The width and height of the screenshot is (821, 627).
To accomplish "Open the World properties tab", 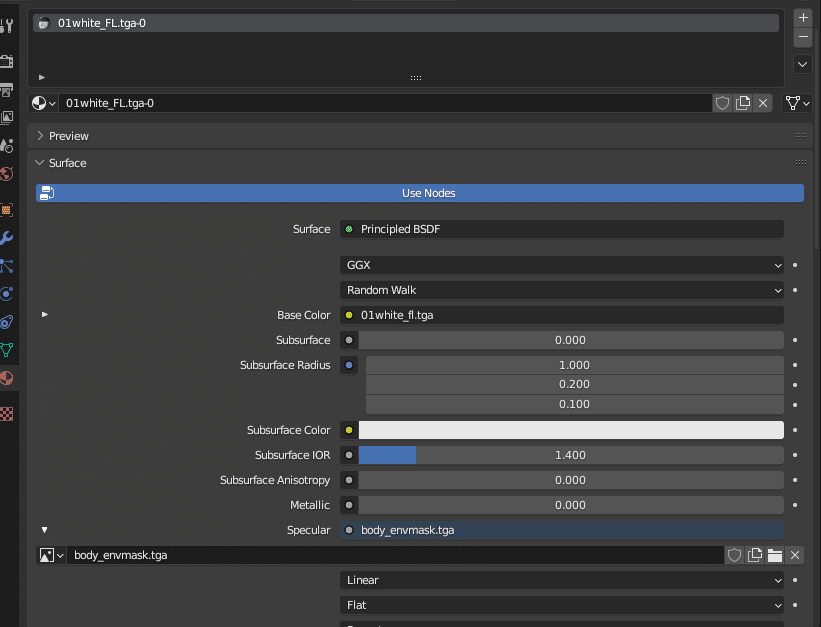I will pyautogui.click(x=7, y=174).
